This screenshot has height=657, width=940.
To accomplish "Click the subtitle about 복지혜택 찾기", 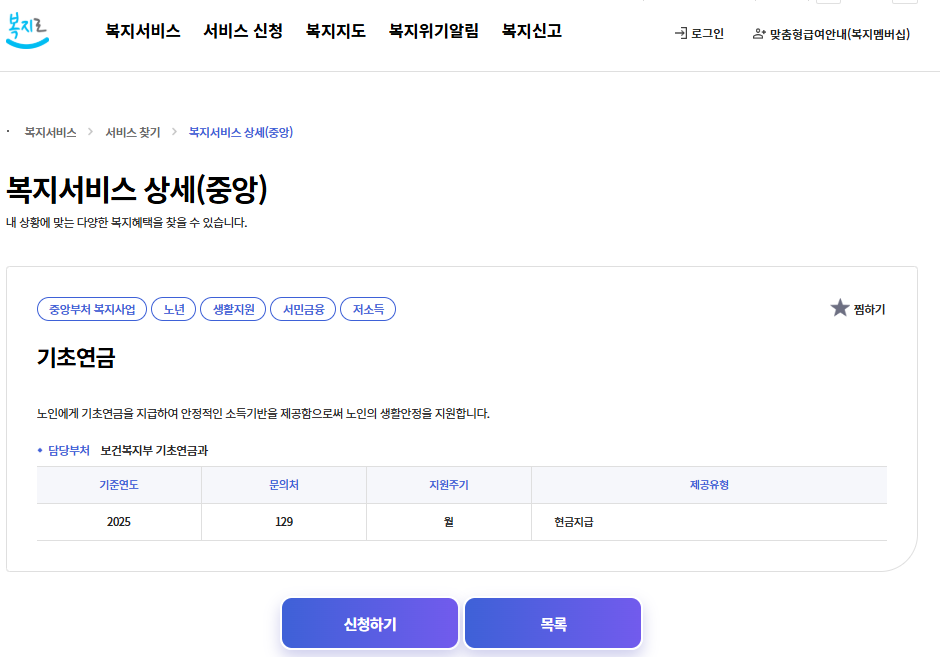I will tap(126, 222).
